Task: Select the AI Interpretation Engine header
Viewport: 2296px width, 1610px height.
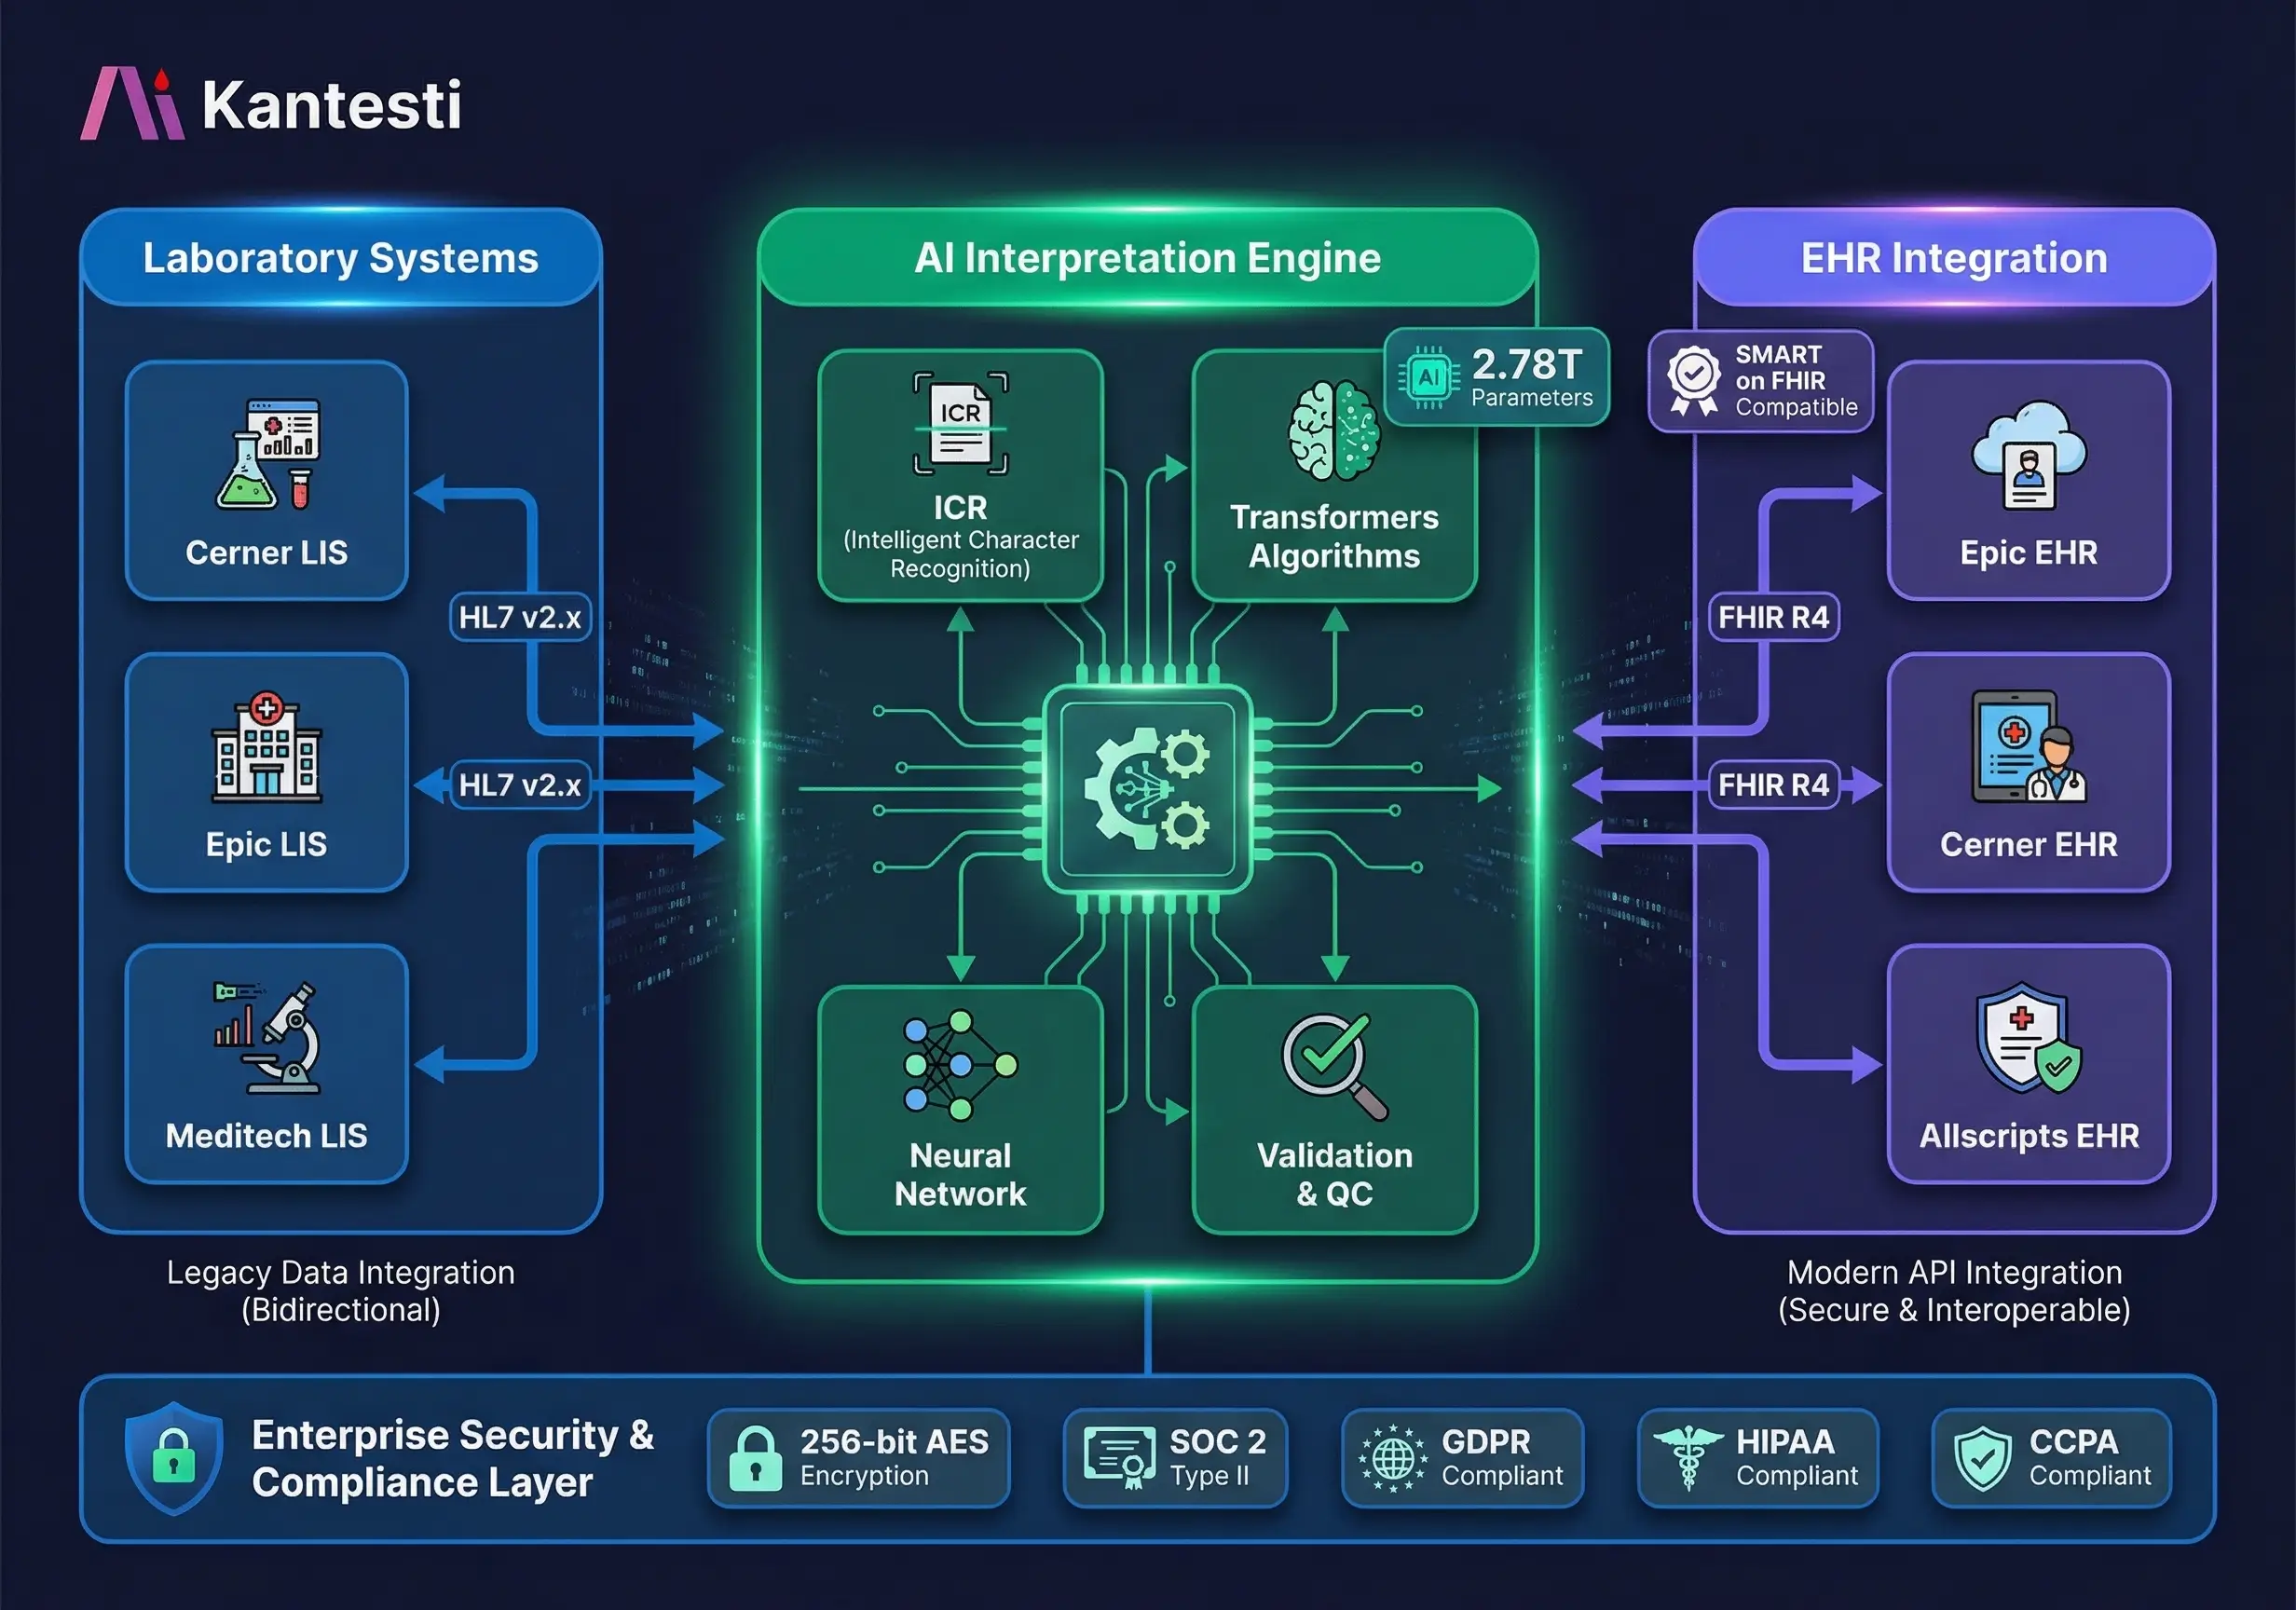Action: tap(1148, 258)
